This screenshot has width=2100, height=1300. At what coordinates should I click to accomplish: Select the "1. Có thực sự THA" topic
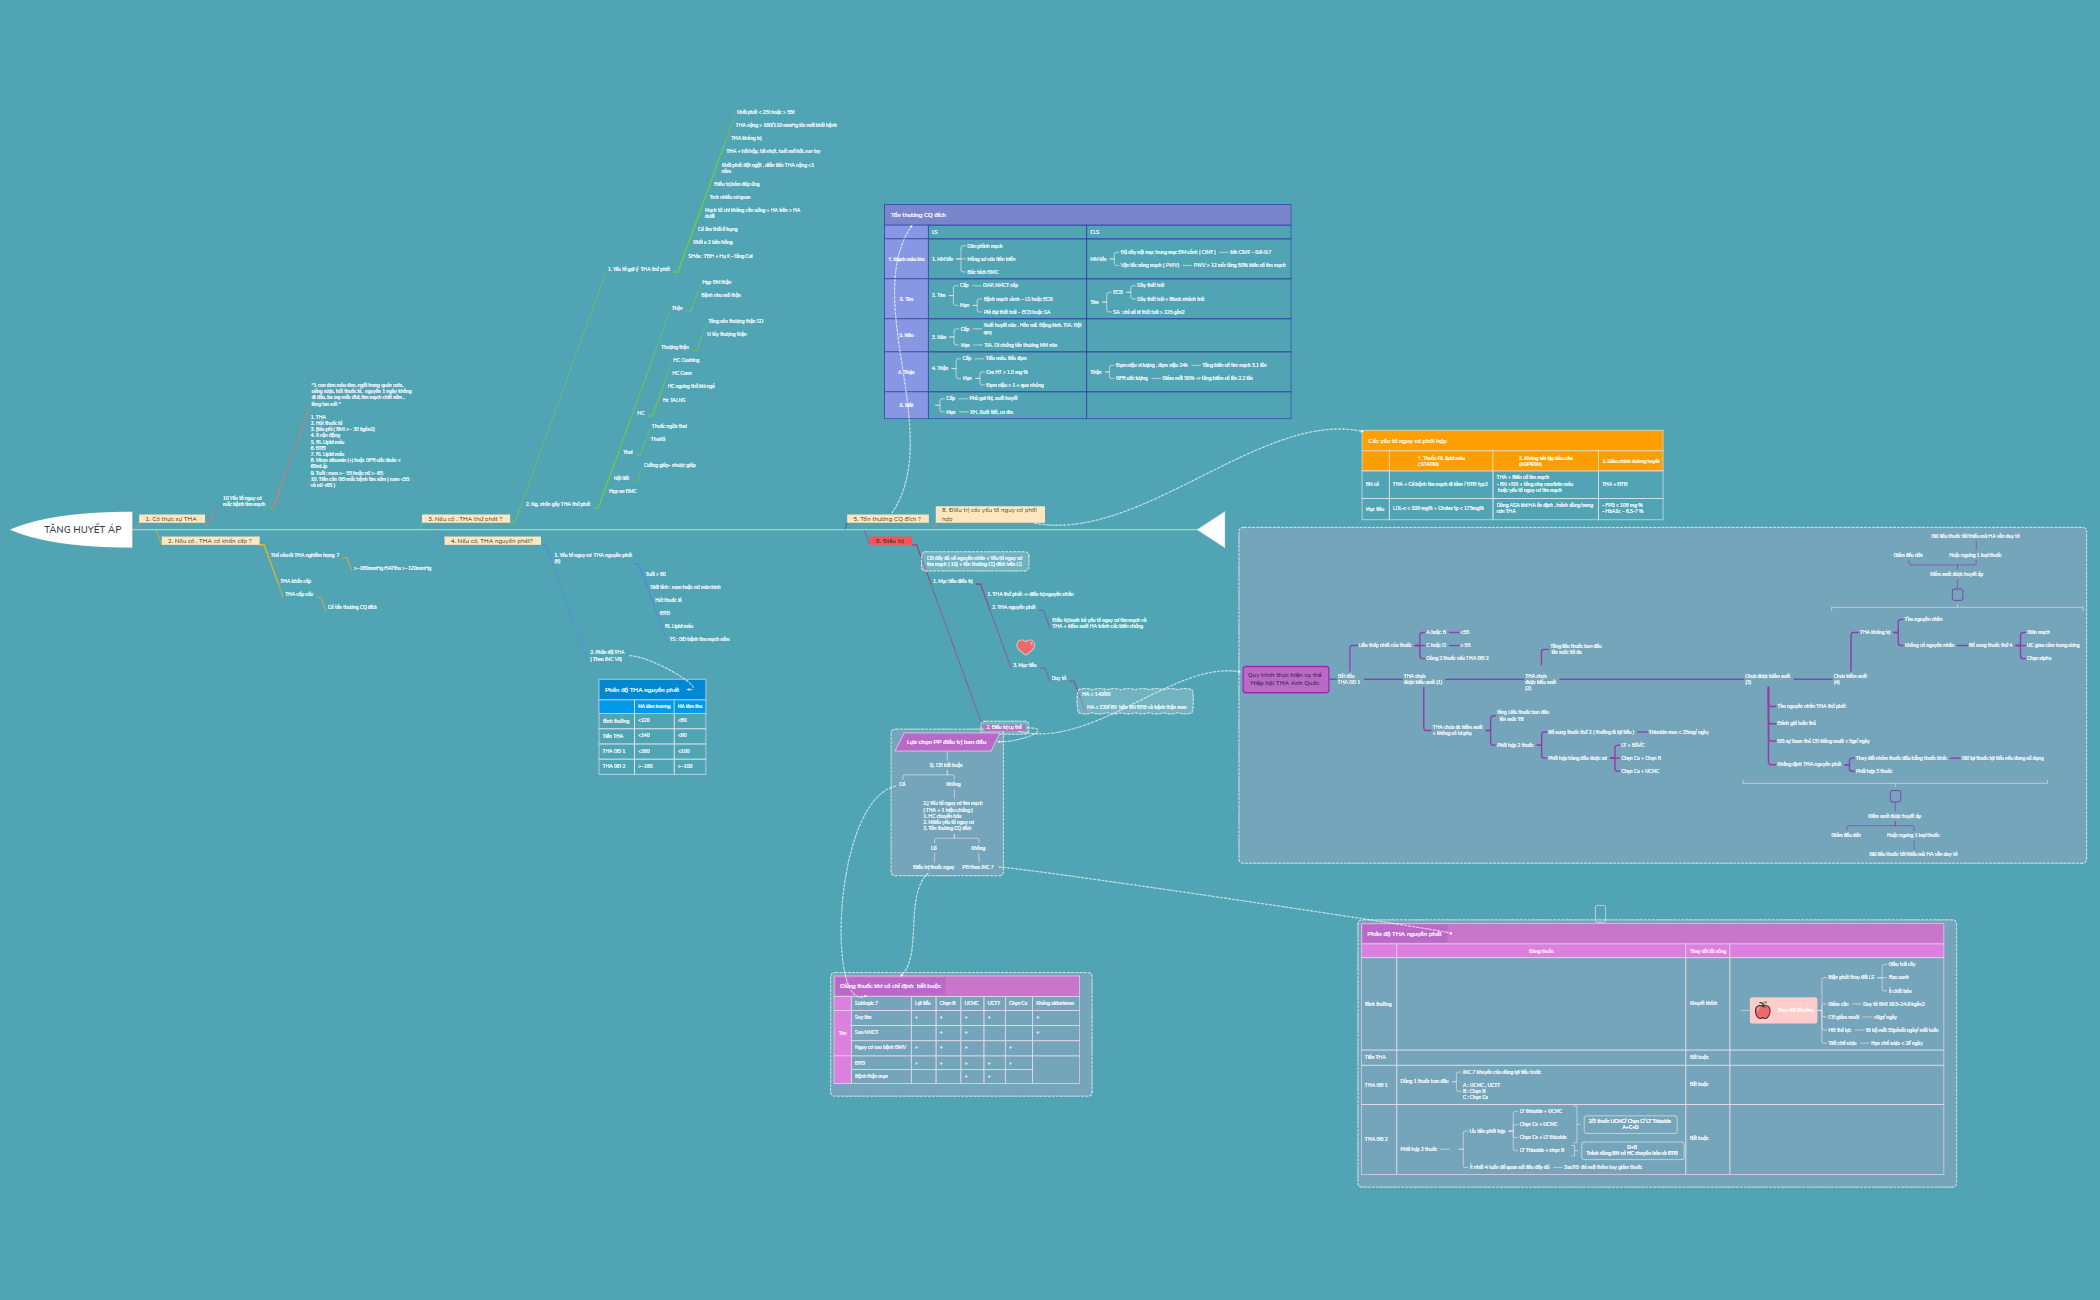pyautogui.click(x=172, y=518)
